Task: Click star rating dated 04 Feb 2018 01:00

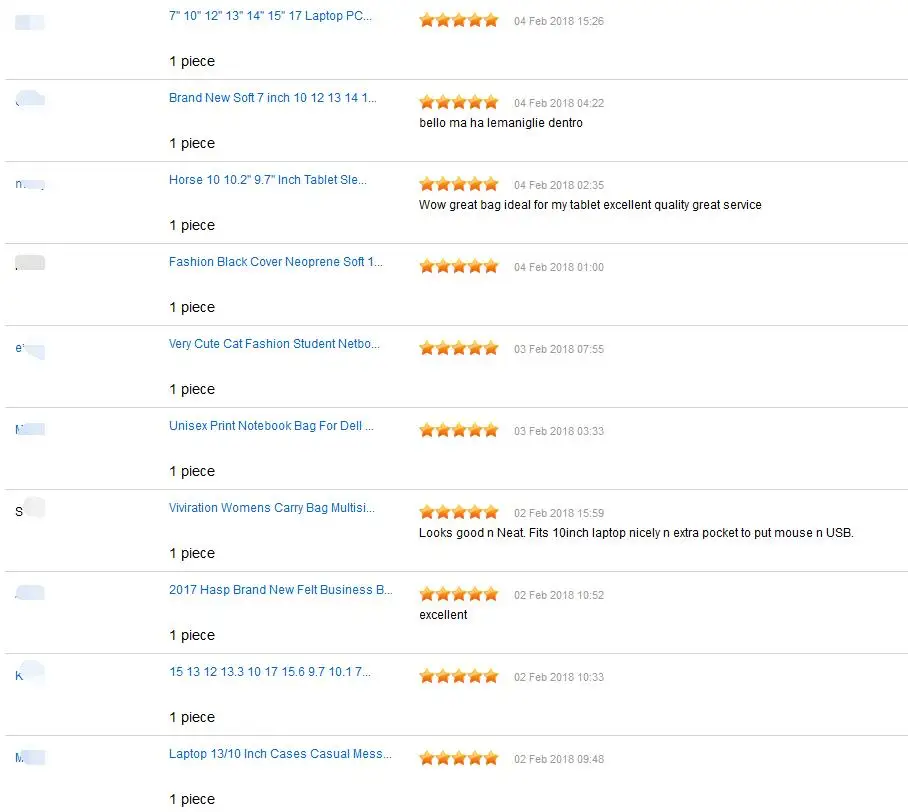Action: click(459, 266)
